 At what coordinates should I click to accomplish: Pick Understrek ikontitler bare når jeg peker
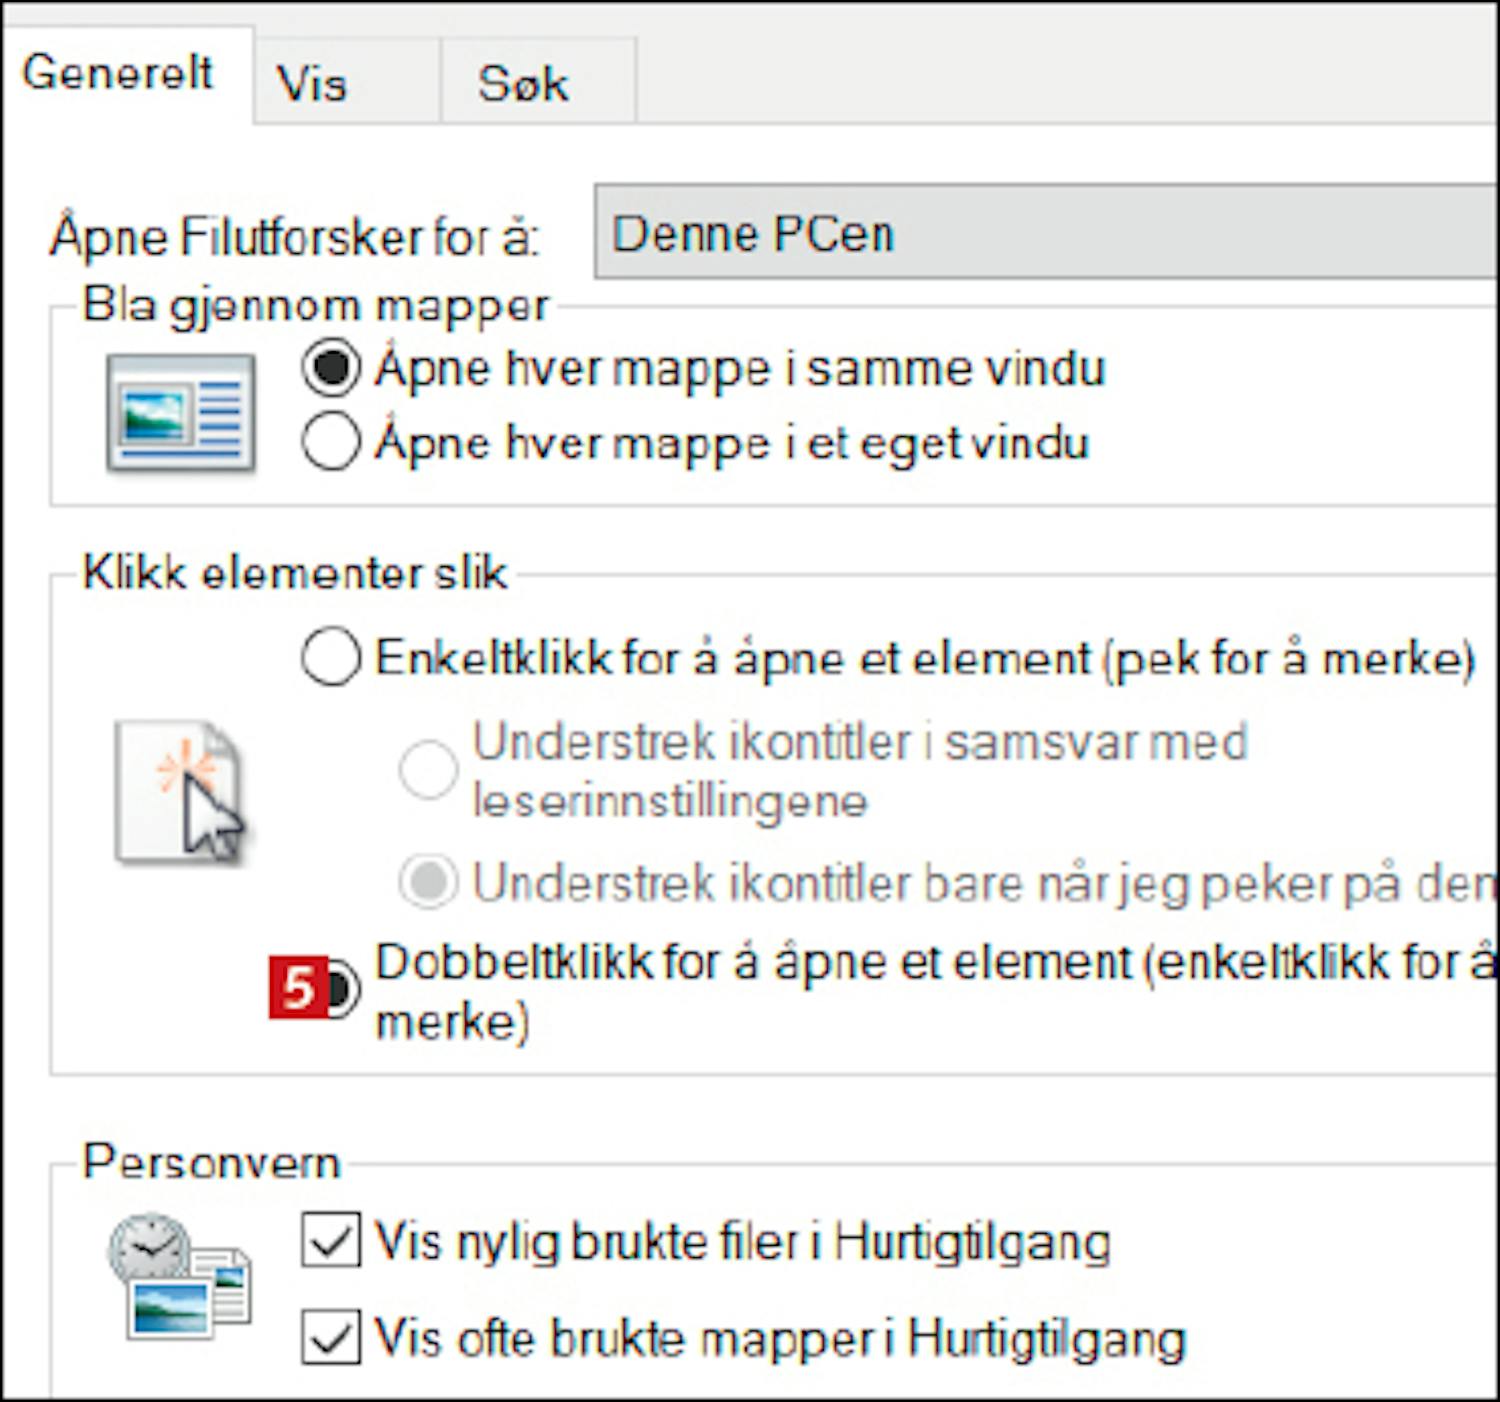(428, 882)
